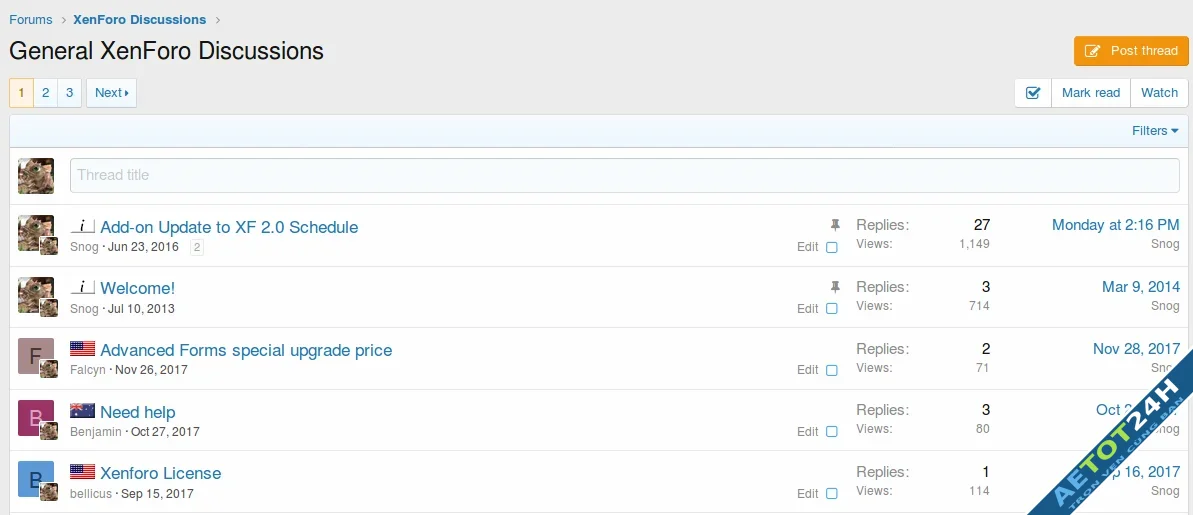Click the US flag next to Xenforo License
The height and width of the screenshot is (515, 1193).
(x=82, y=472)
